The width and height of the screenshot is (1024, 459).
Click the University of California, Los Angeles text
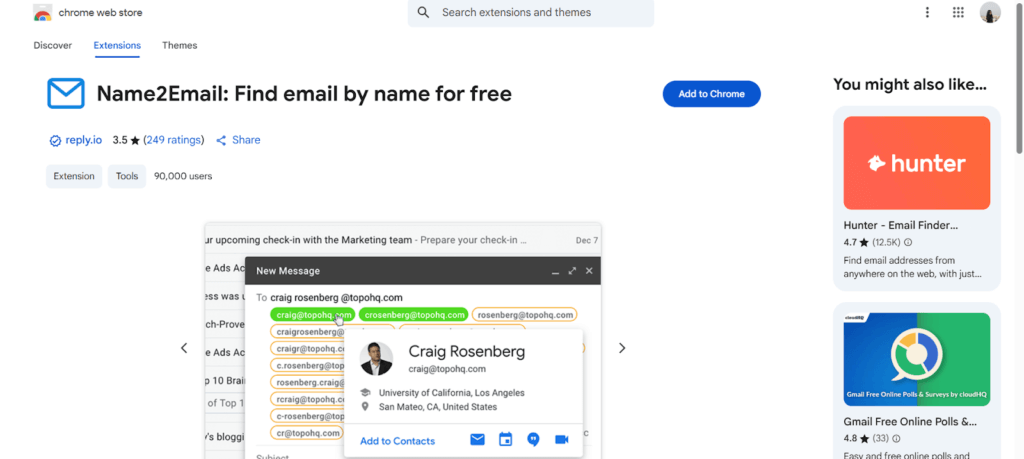point(451,393)
